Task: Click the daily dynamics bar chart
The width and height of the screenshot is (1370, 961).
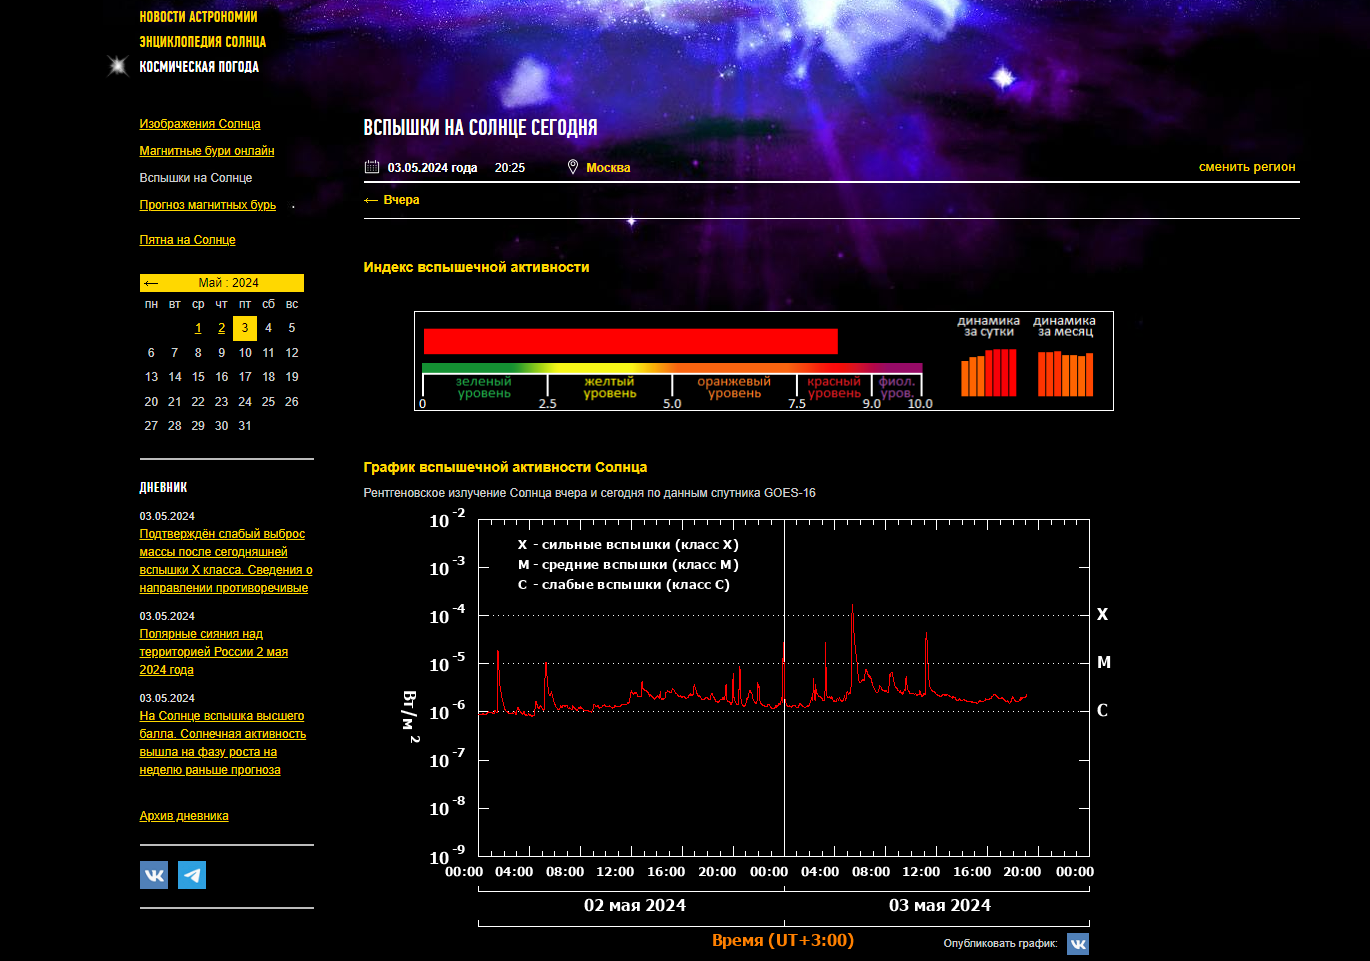Action: [x=988, y=372]
